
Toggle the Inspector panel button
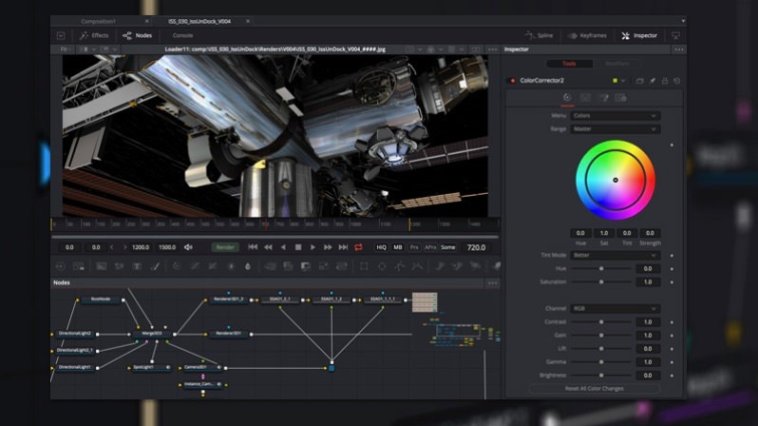click(x=639, y=35)
